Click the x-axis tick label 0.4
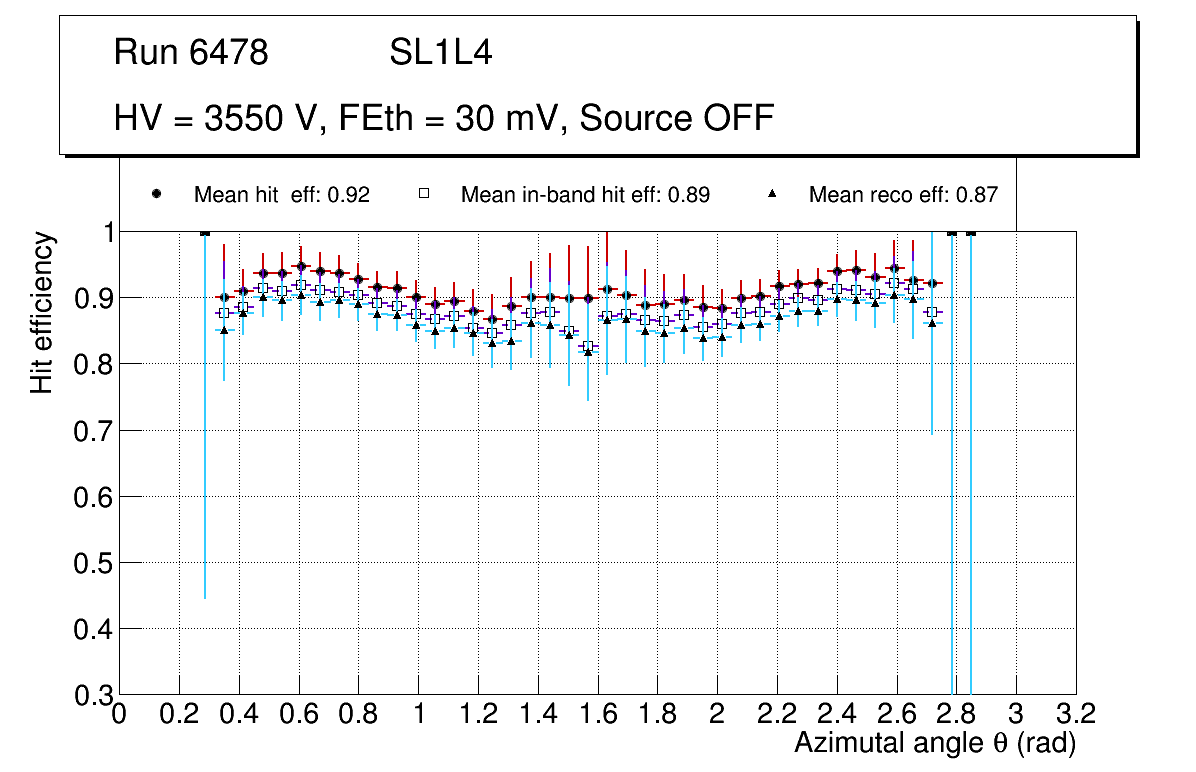Image resolution: width=1196 pixels, height=772 pixels. tap(238, 714)
